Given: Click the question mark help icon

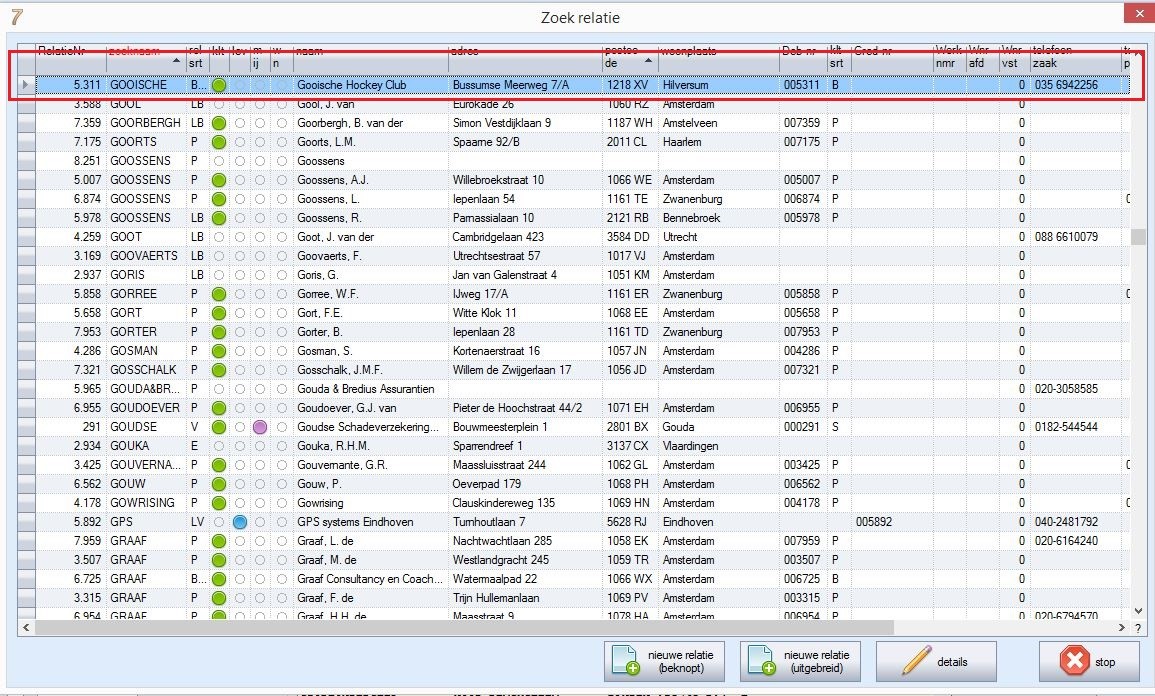Looking at the screenshot, I should click(x=1138, y=628).
